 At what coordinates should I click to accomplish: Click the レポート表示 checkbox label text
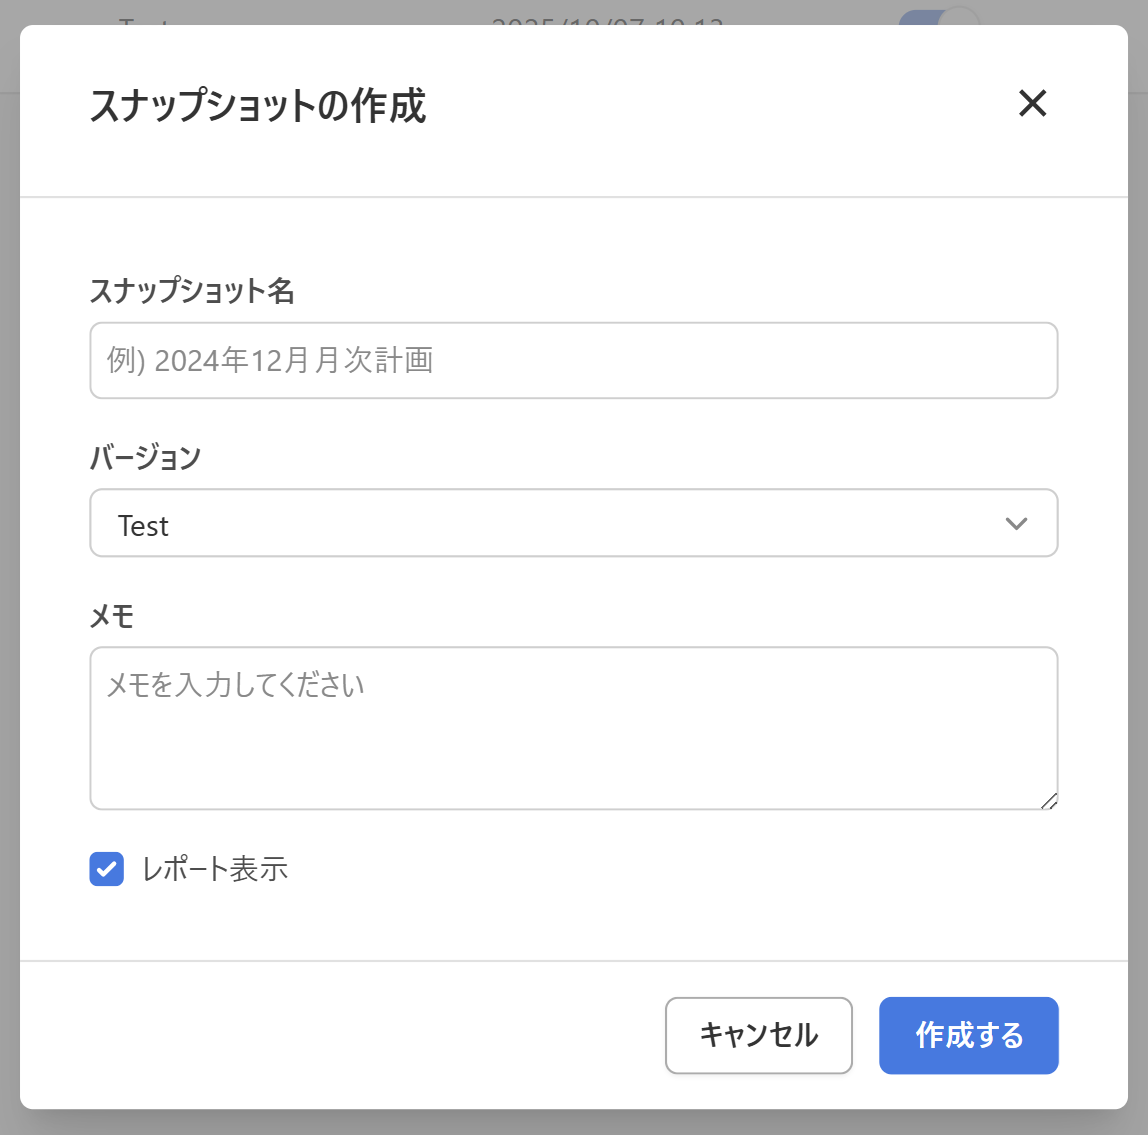[x=215, y=869]
